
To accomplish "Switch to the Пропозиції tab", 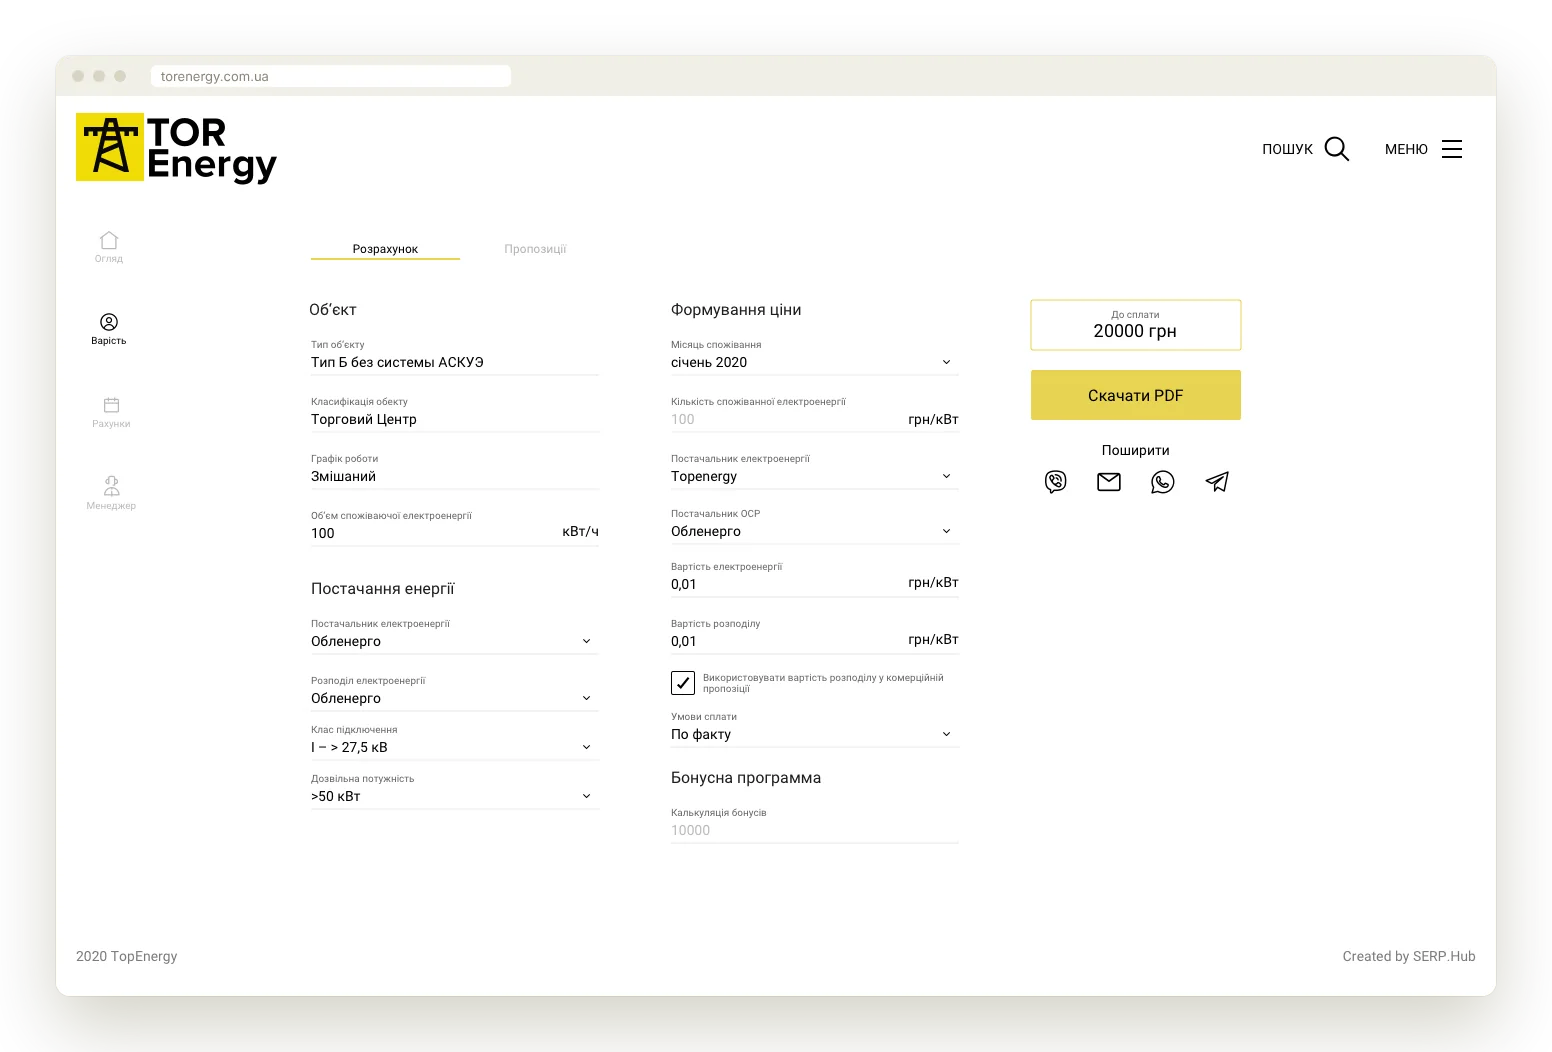I will (535, 249).
